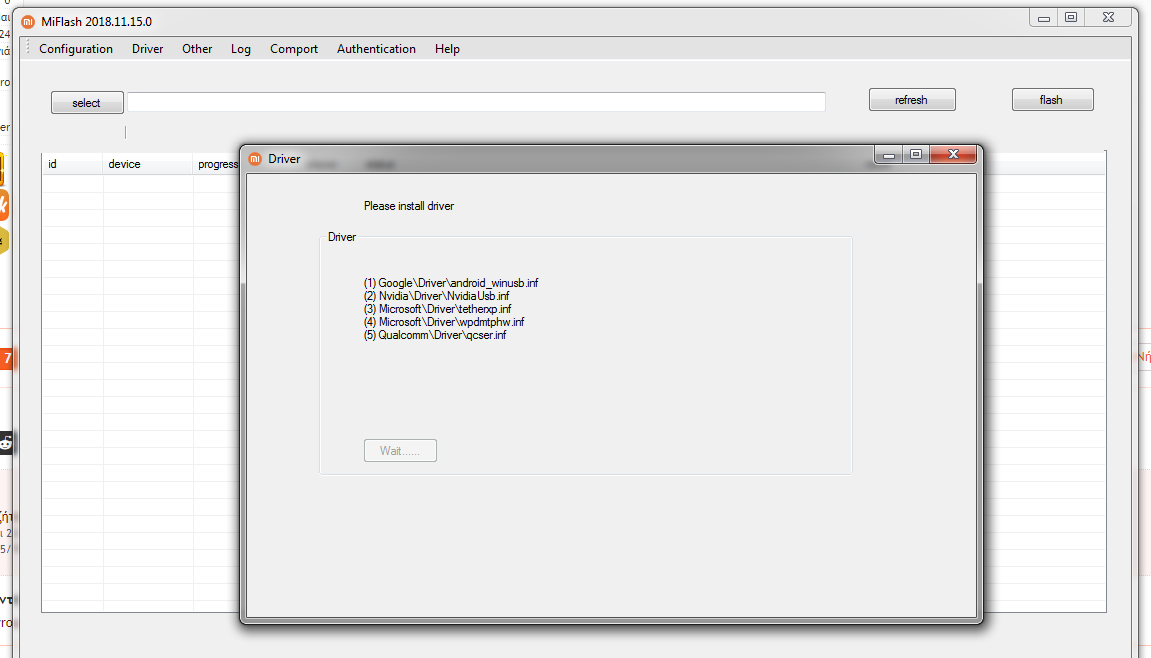Click the MiFlash title bar icon
This screenshot has width=1151, height=658.
[28, 21]
